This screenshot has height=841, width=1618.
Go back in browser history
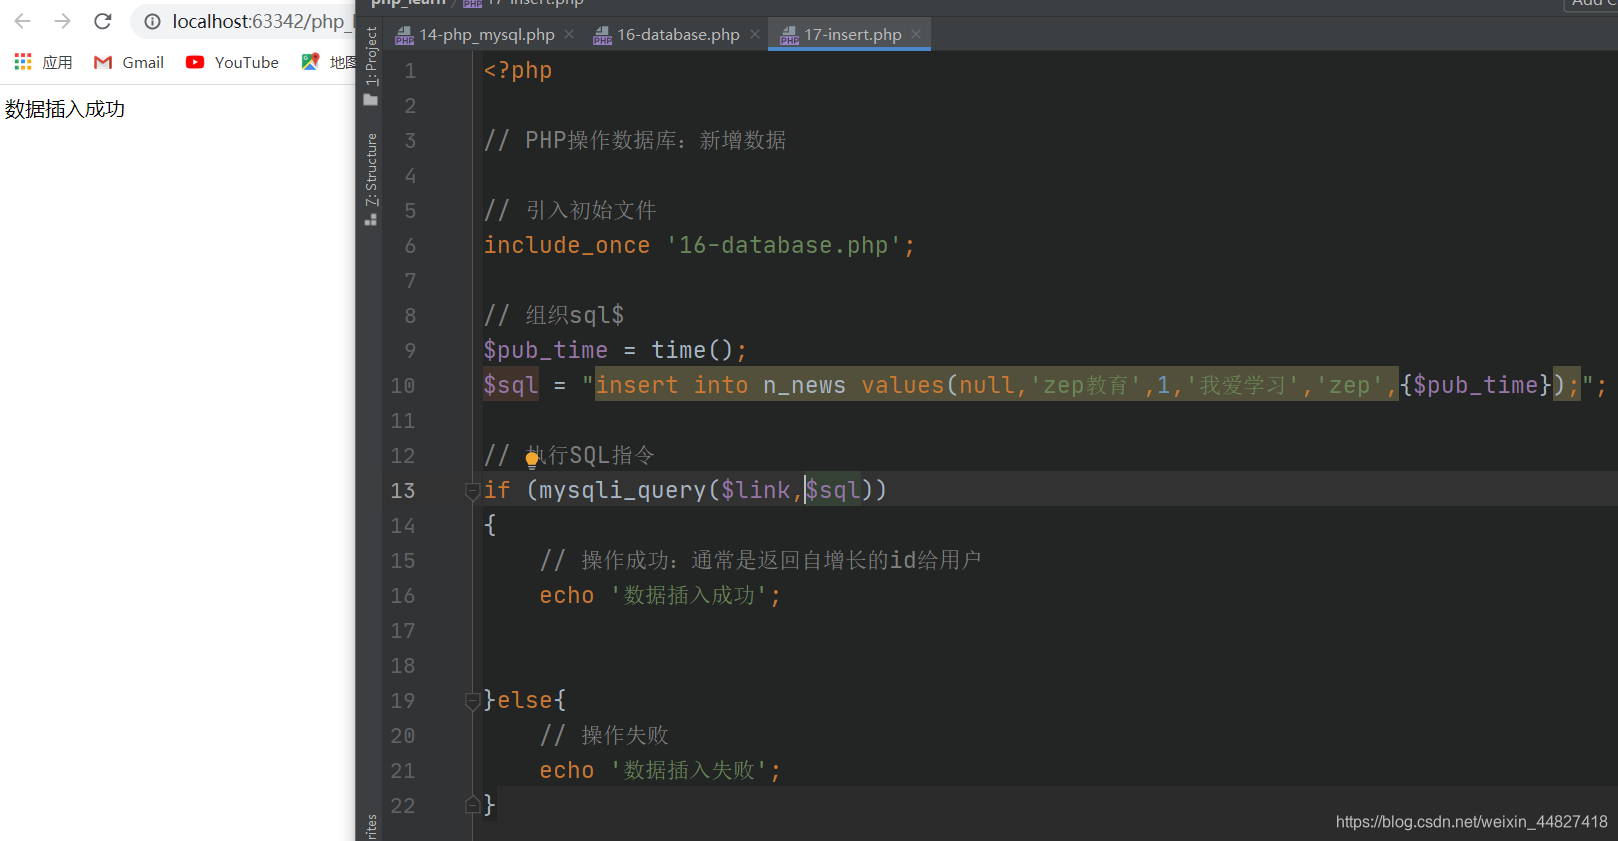(x=22, y=21)
